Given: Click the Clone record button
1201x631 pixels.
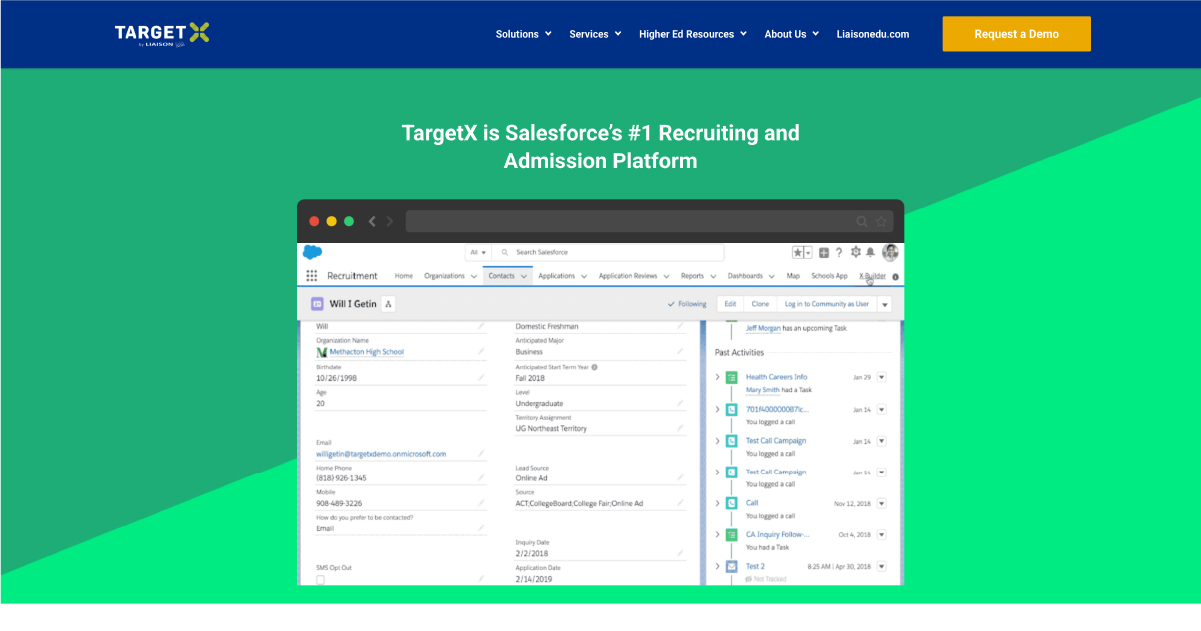Looking at the screenshot, I should (x=760, y=304).
